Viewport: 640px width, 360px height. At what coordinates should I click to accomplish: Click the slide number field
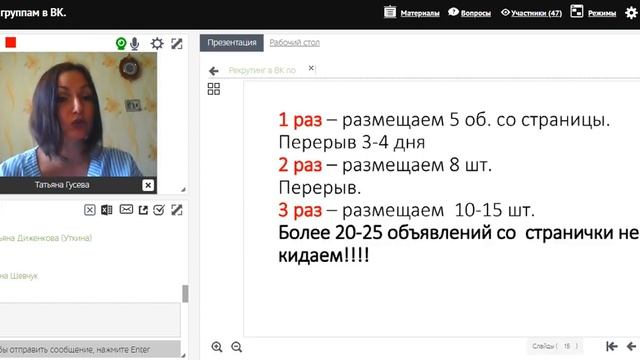point(567,346)
